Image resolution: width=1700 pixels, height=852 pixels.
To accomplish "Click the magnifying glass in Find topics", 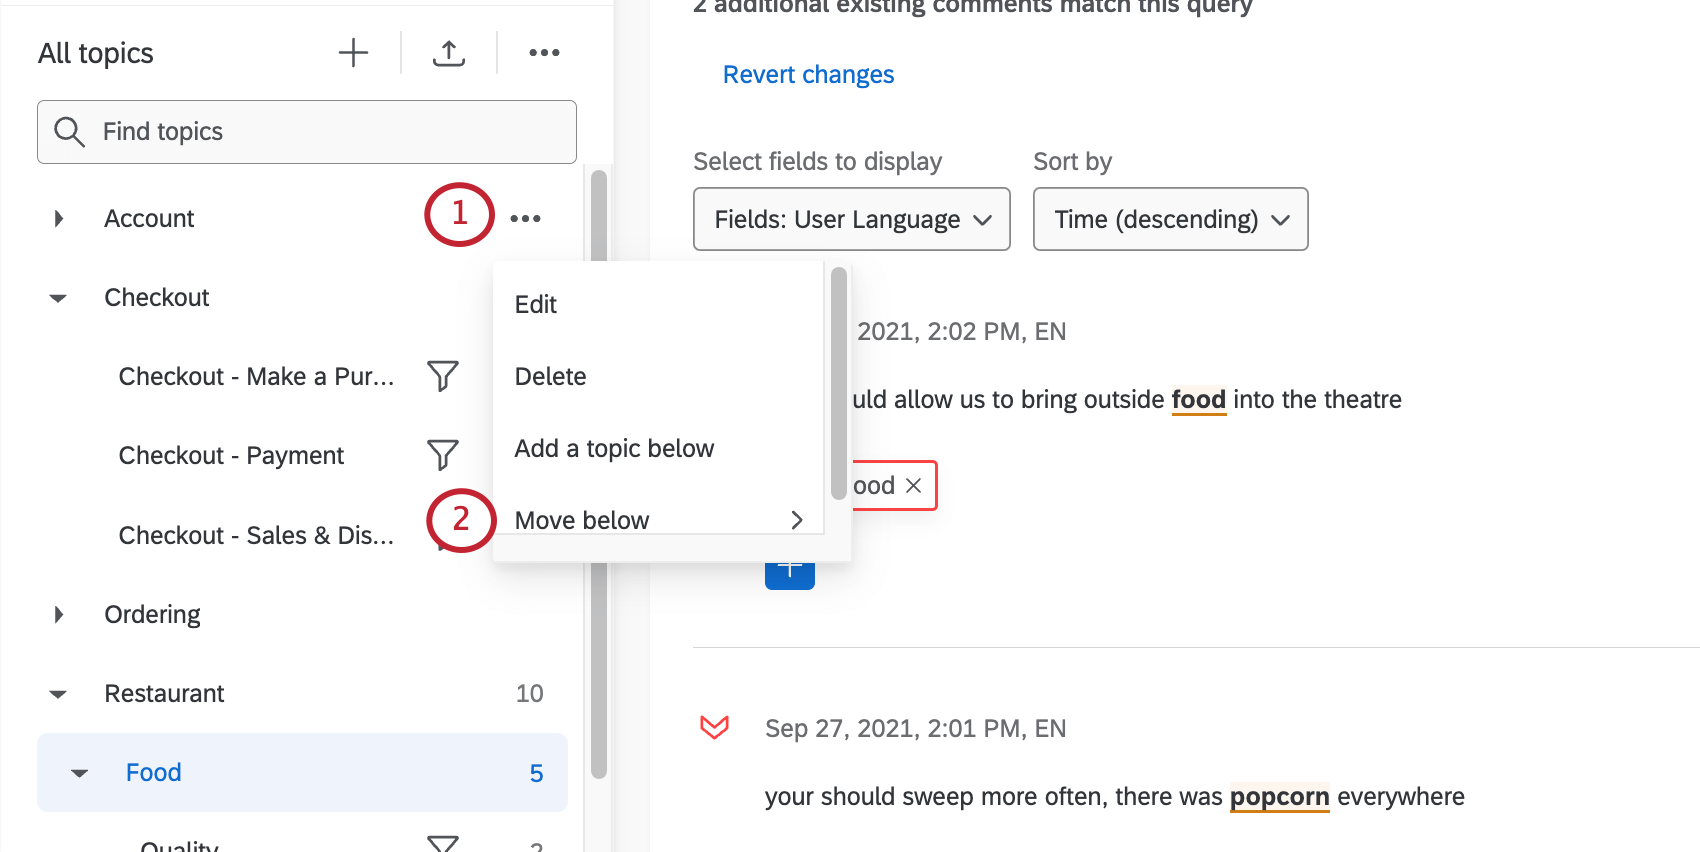I will [x=69, y=131].
